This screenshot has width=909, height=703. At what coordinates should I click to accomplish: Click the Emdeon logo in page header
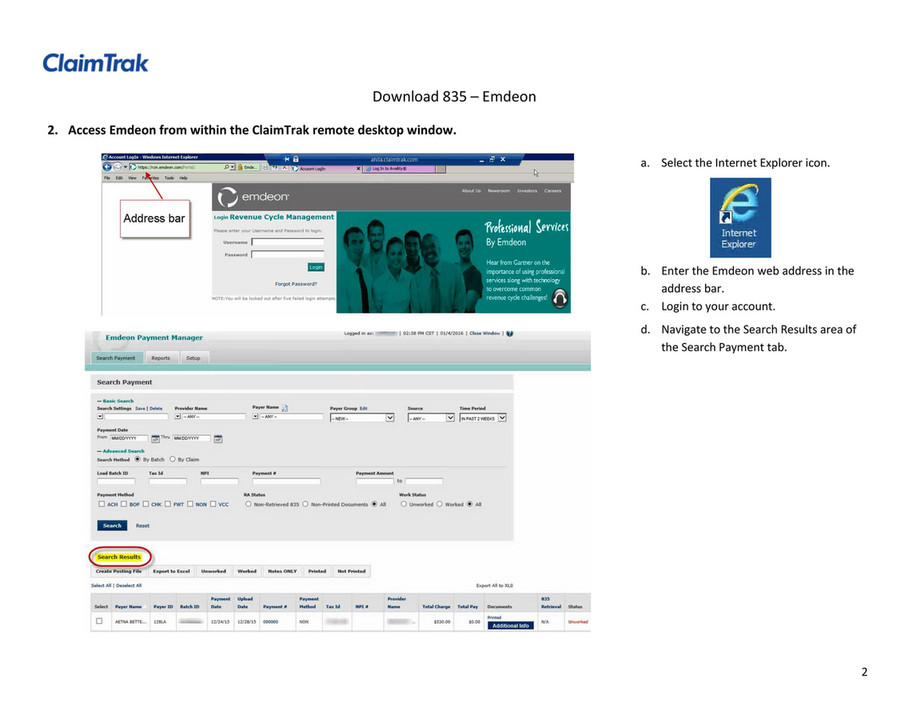253,197
